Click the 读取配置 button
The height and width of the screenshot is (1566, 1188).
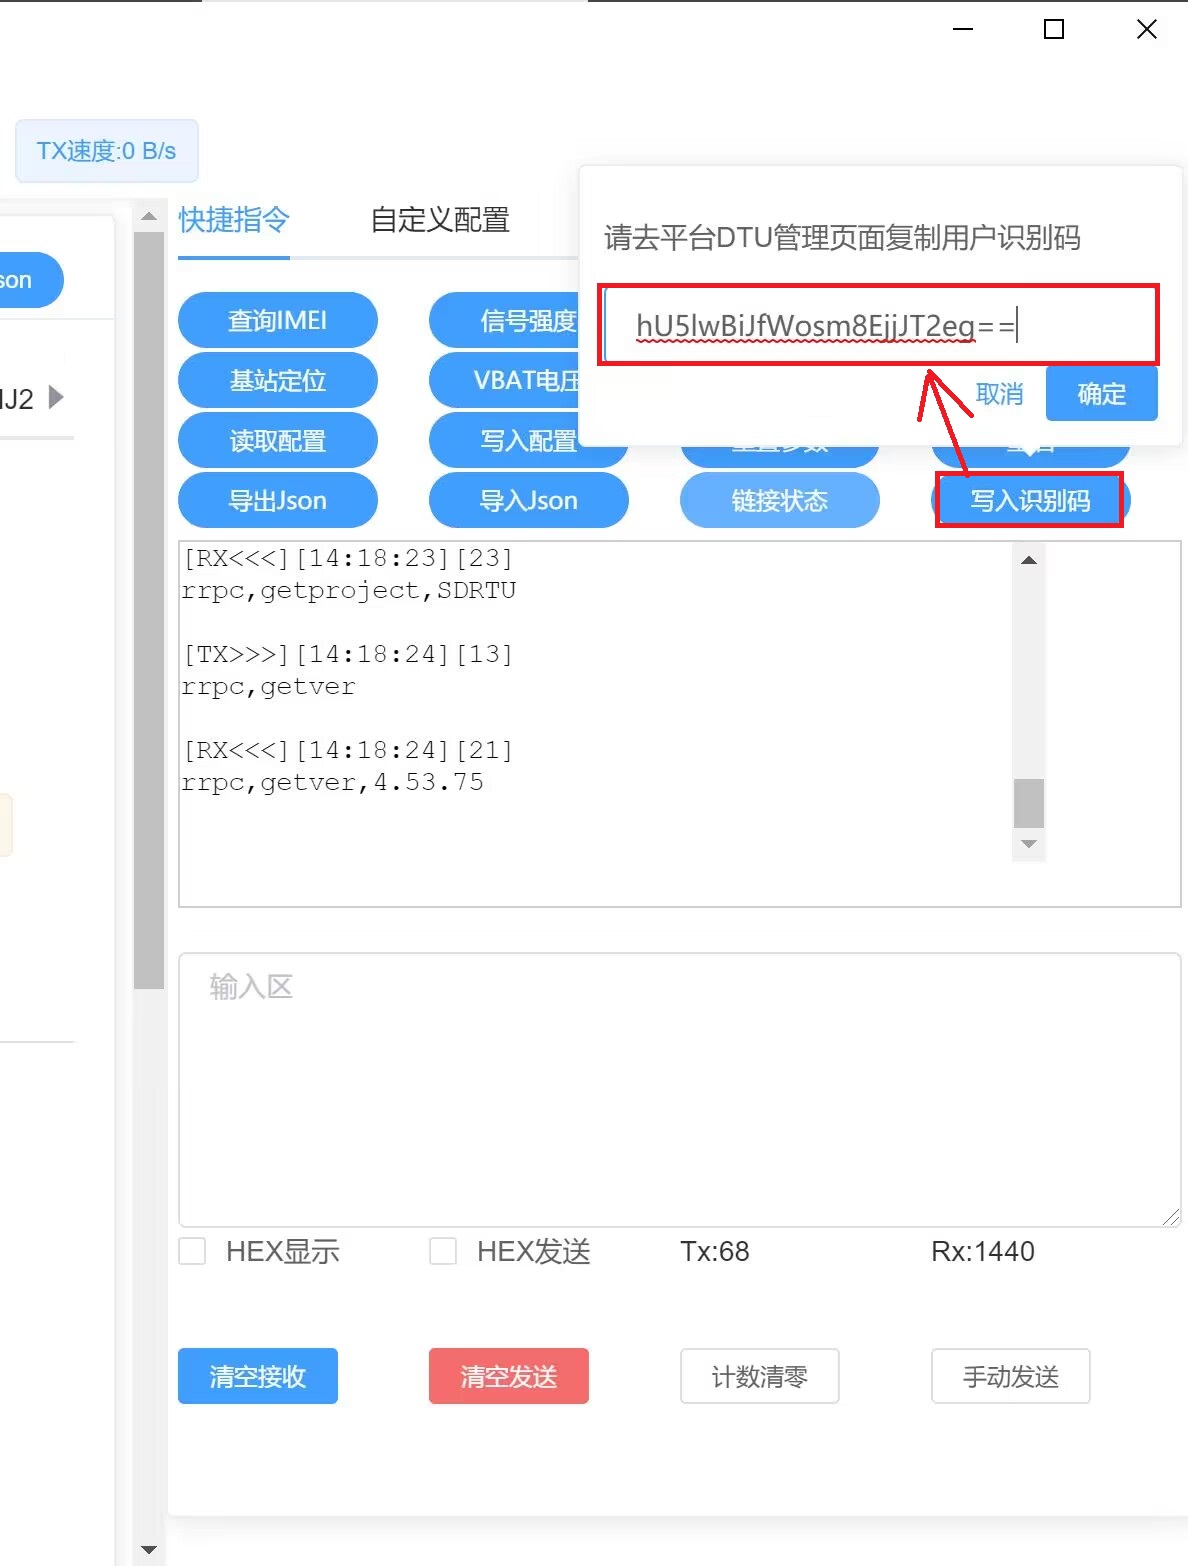[x=278, y=441]
